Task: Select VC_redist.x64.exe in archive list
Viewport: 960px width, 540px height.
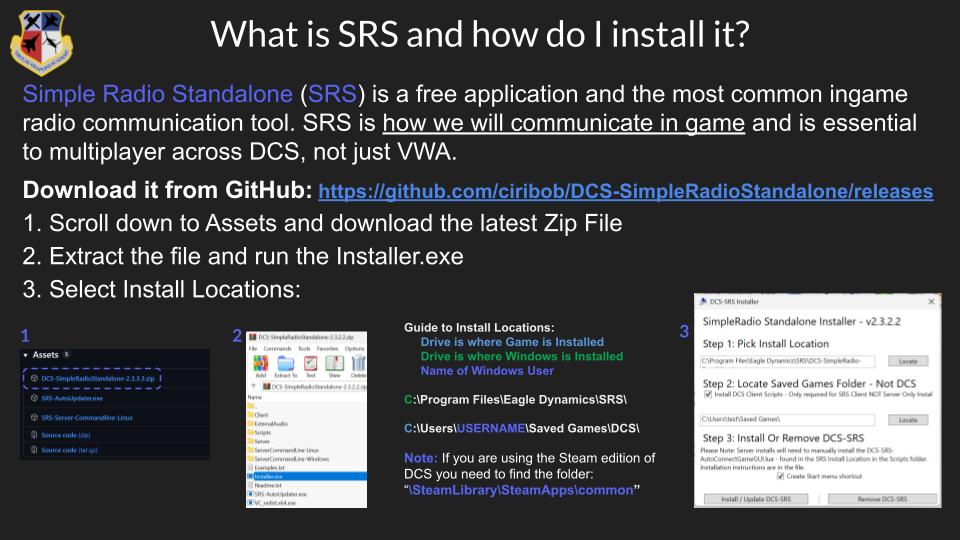Action: pyautogui.click(x=306, y=503)
